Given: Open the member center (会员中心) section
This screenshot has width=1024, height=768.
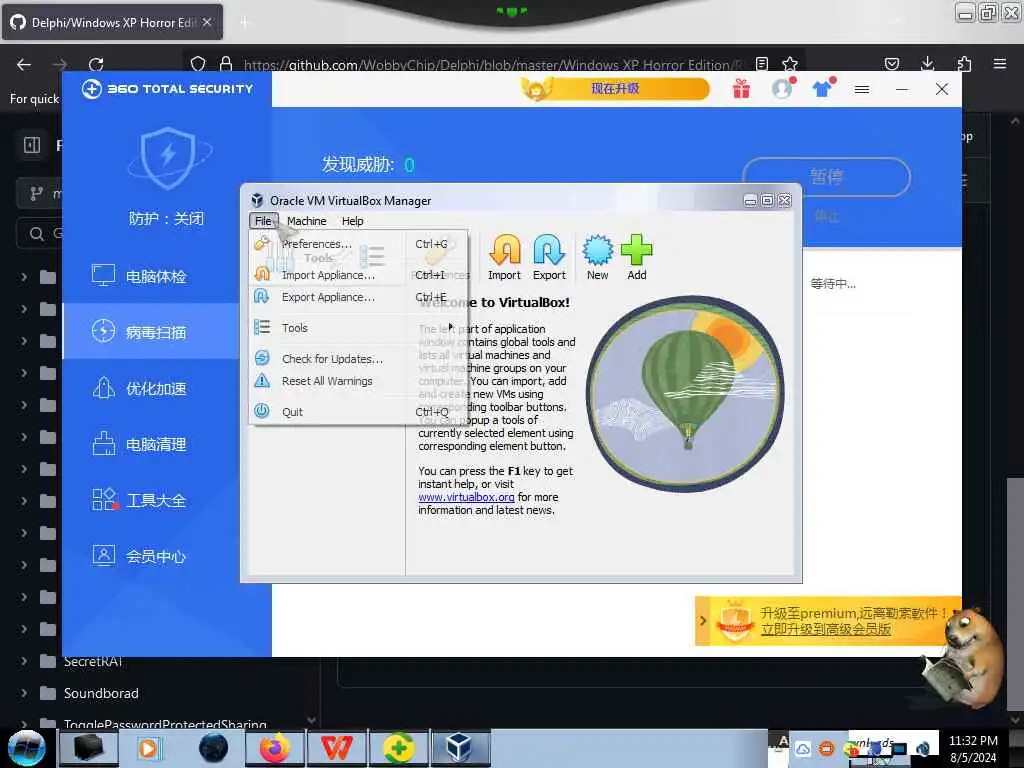Looking at the screenshot, I should coord(151,556).
